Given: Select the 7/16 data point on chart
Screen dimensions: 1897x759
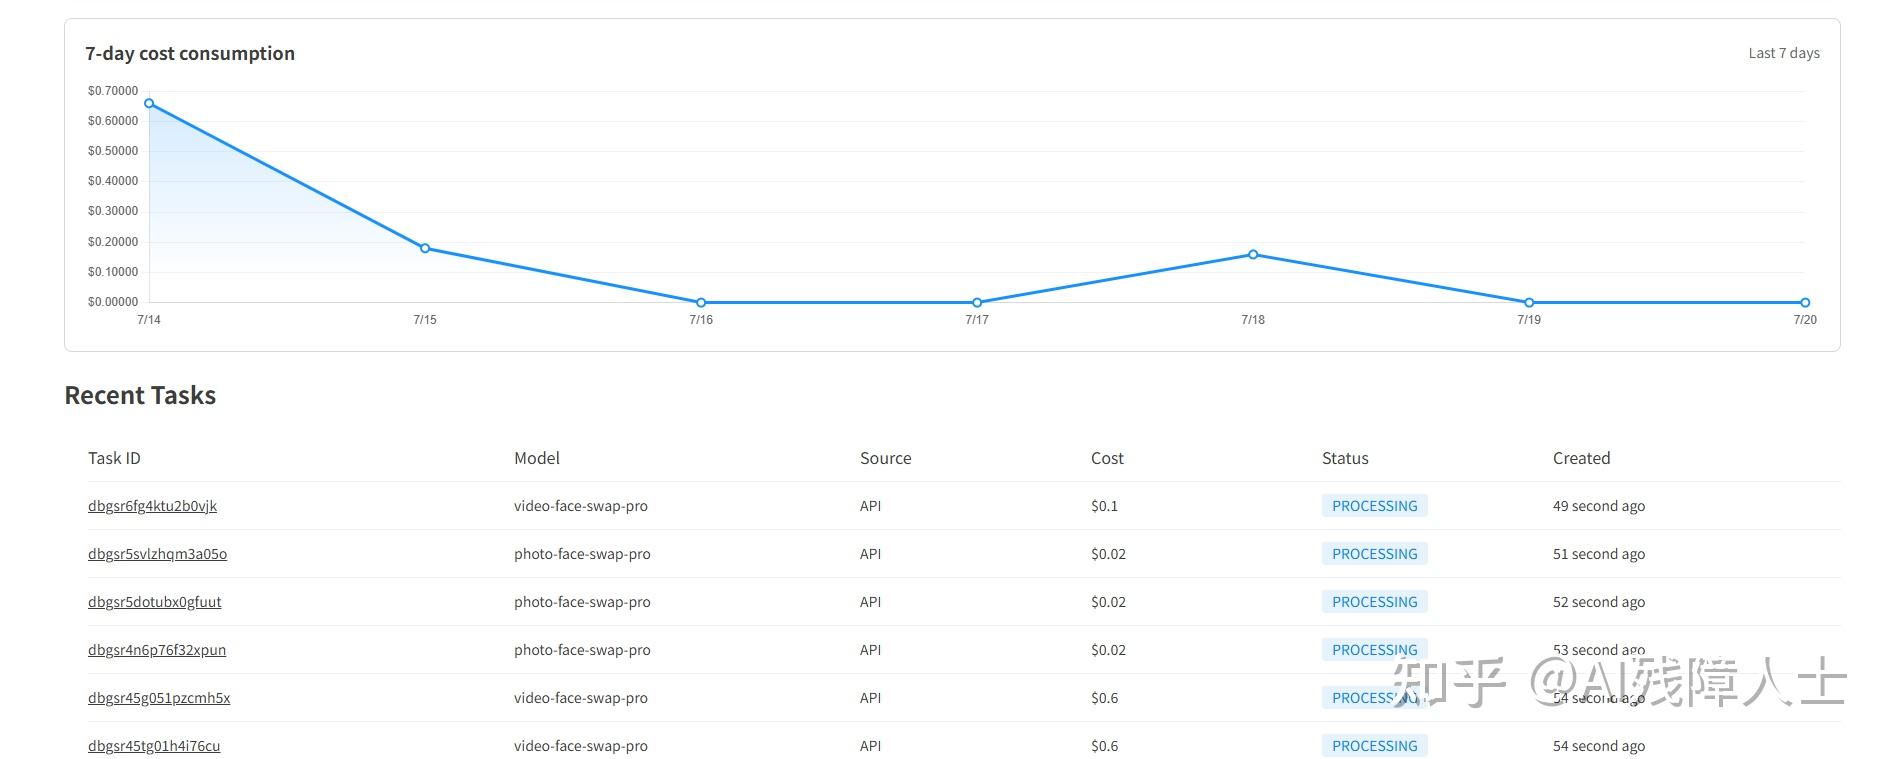Looking at the screenshot, I should pos(701,302).
